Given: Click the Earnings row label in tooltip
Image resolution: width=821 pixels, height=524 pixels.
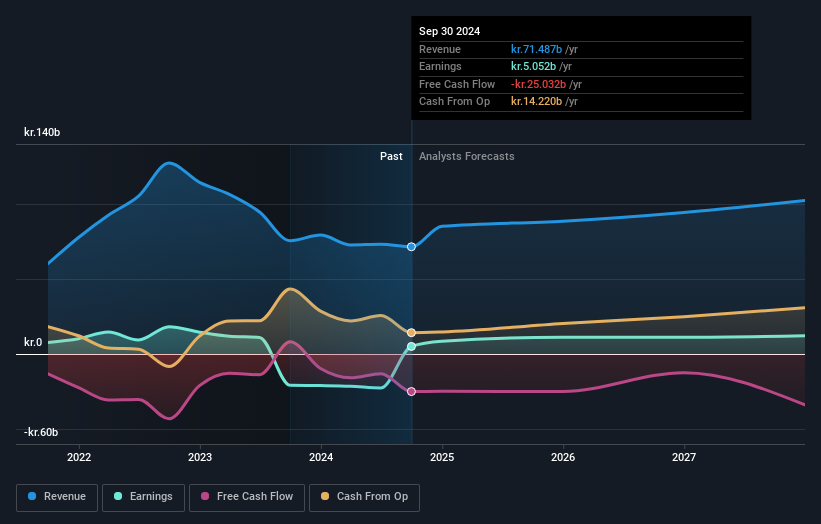Looking at the screenshot, I should (440, 66).
